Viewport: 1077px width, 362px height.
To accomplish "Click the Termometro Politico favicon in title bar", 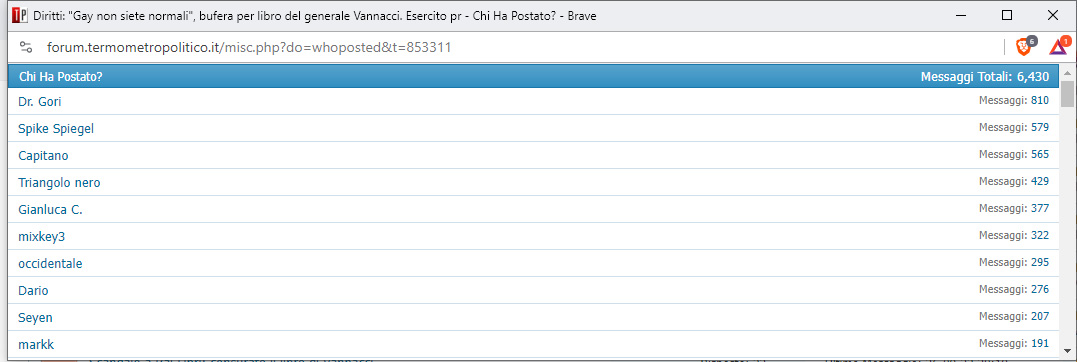I will click(19, 15).
